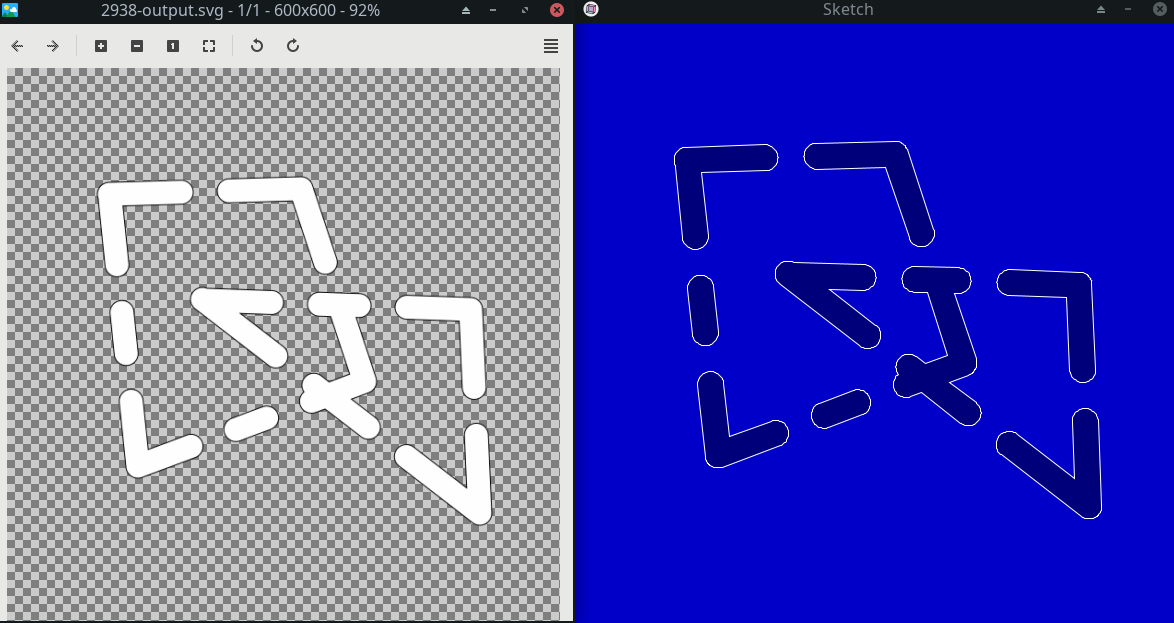Close the 2938-output.svg viewer window
Screen dimensions: 1174x623
(557, 10)
